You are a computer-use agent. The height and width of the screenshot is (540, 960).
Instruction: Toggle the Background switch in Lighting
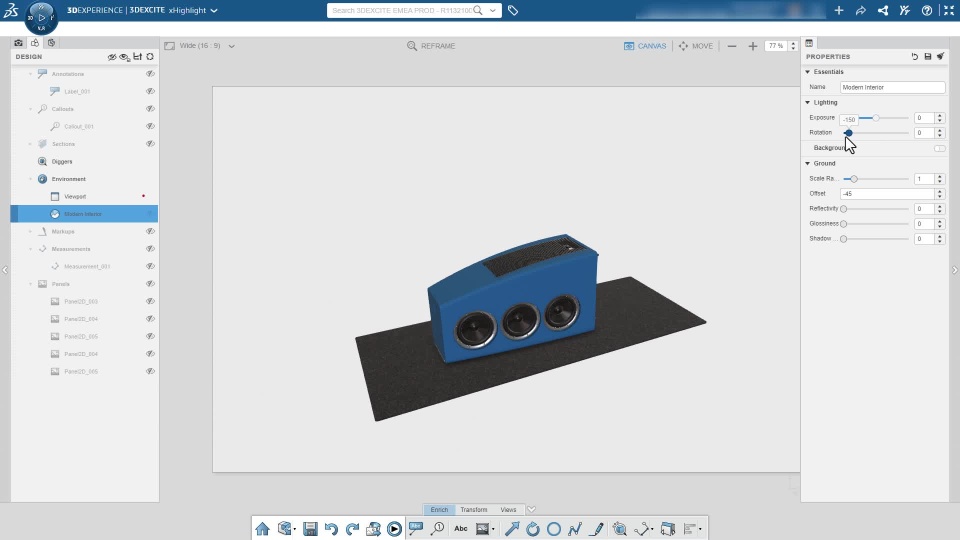[x=940, y=148]
